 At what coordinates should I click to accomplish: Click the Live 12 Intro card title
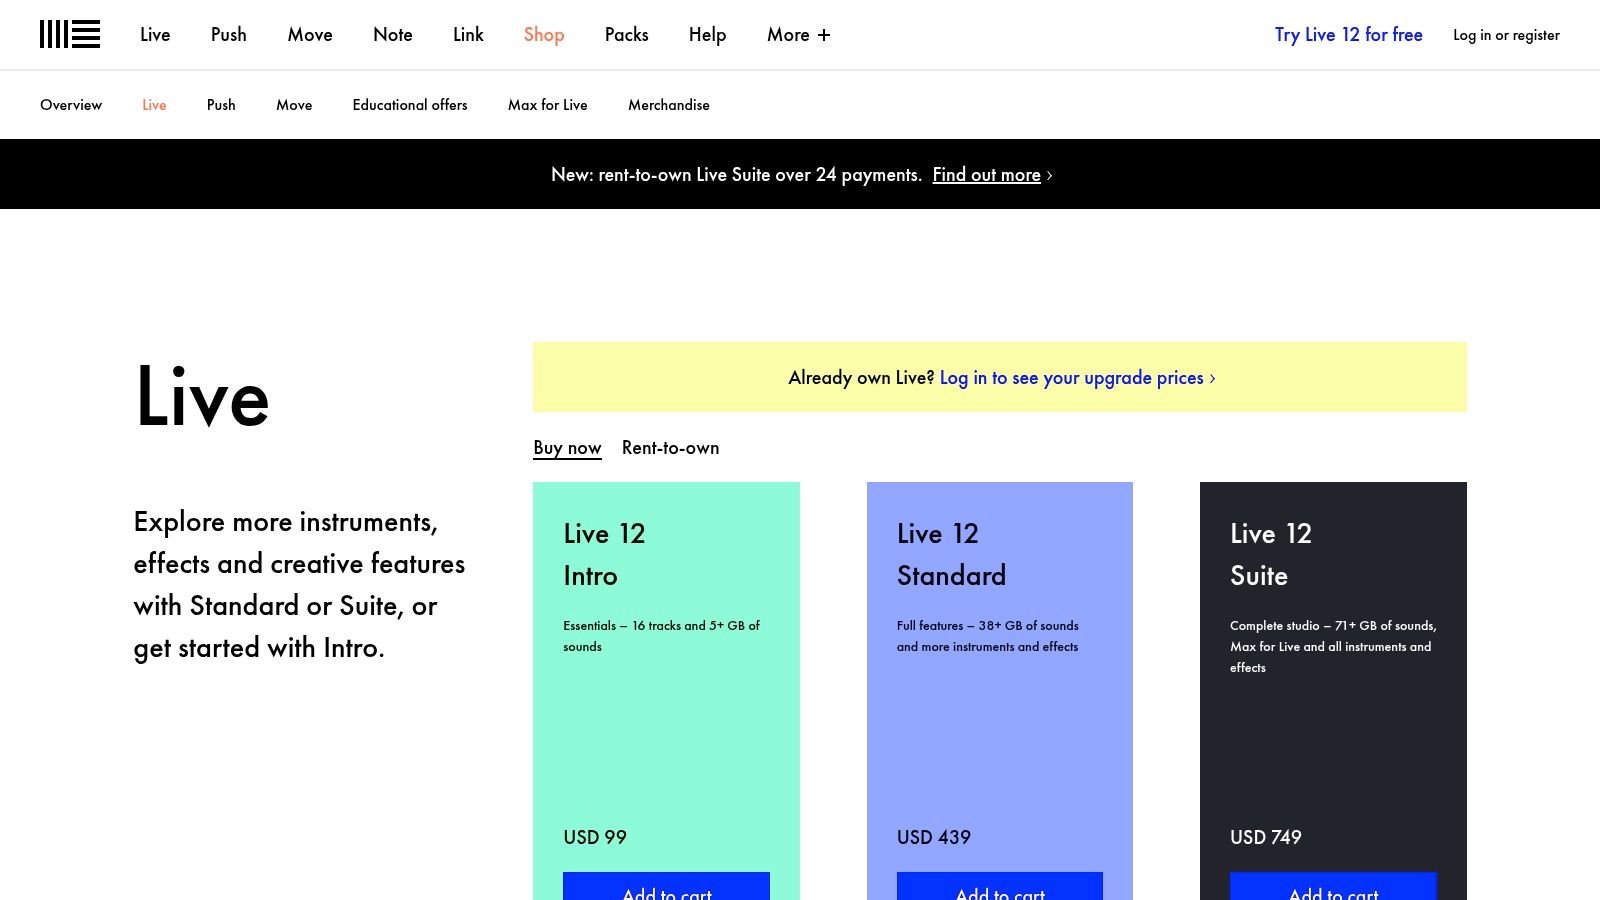pos(604,554)
